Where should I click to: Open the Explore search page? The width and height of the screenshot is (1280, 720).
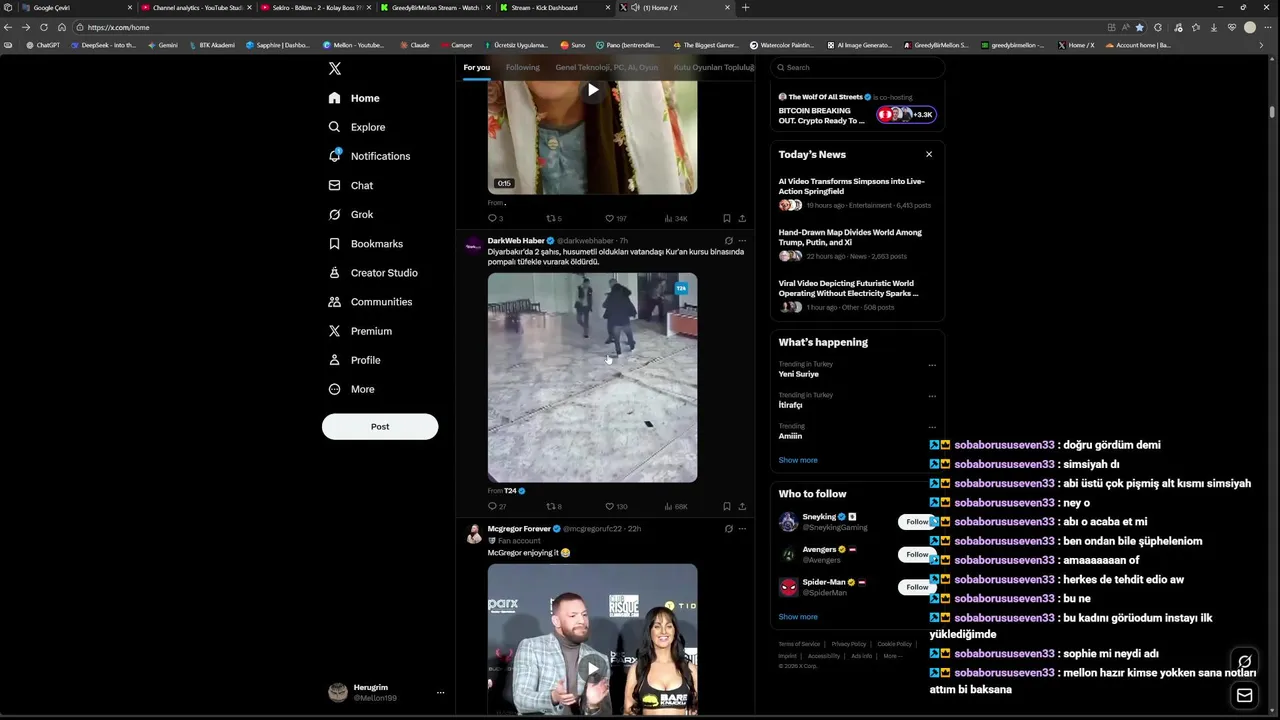pyautogui.click(x=357, y=127)
